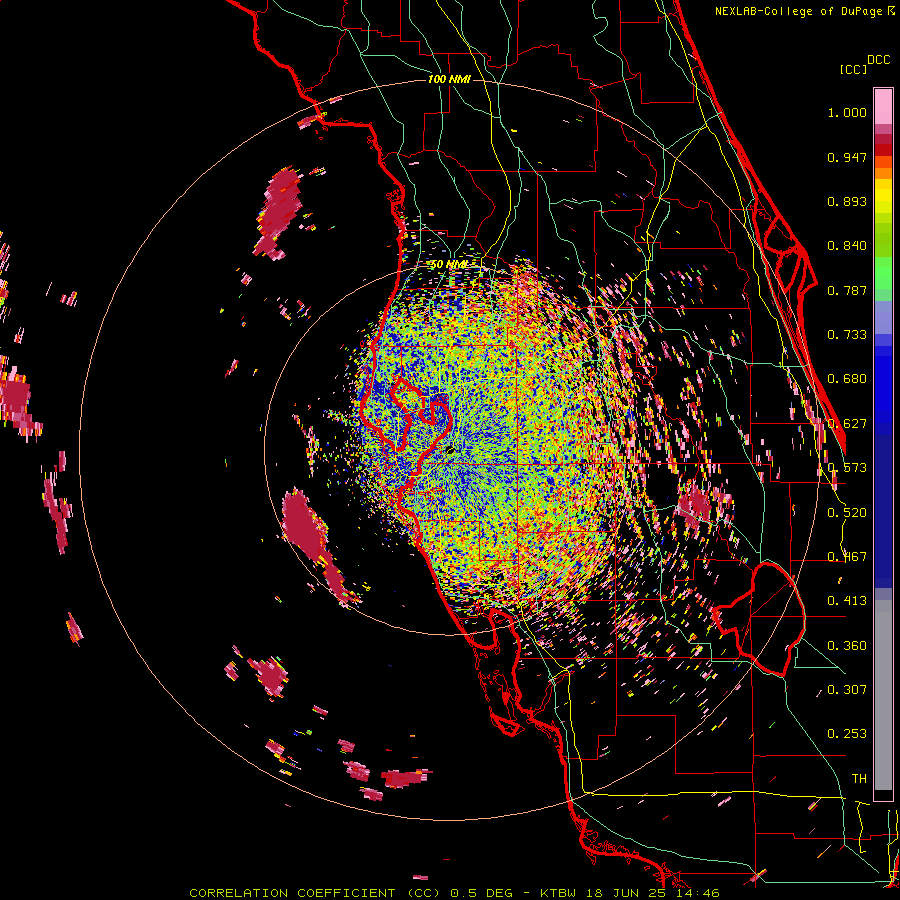Viewport: 900px width, 900px height.
Task: Select the 0.627 color scale value
Action: (847, 424)
